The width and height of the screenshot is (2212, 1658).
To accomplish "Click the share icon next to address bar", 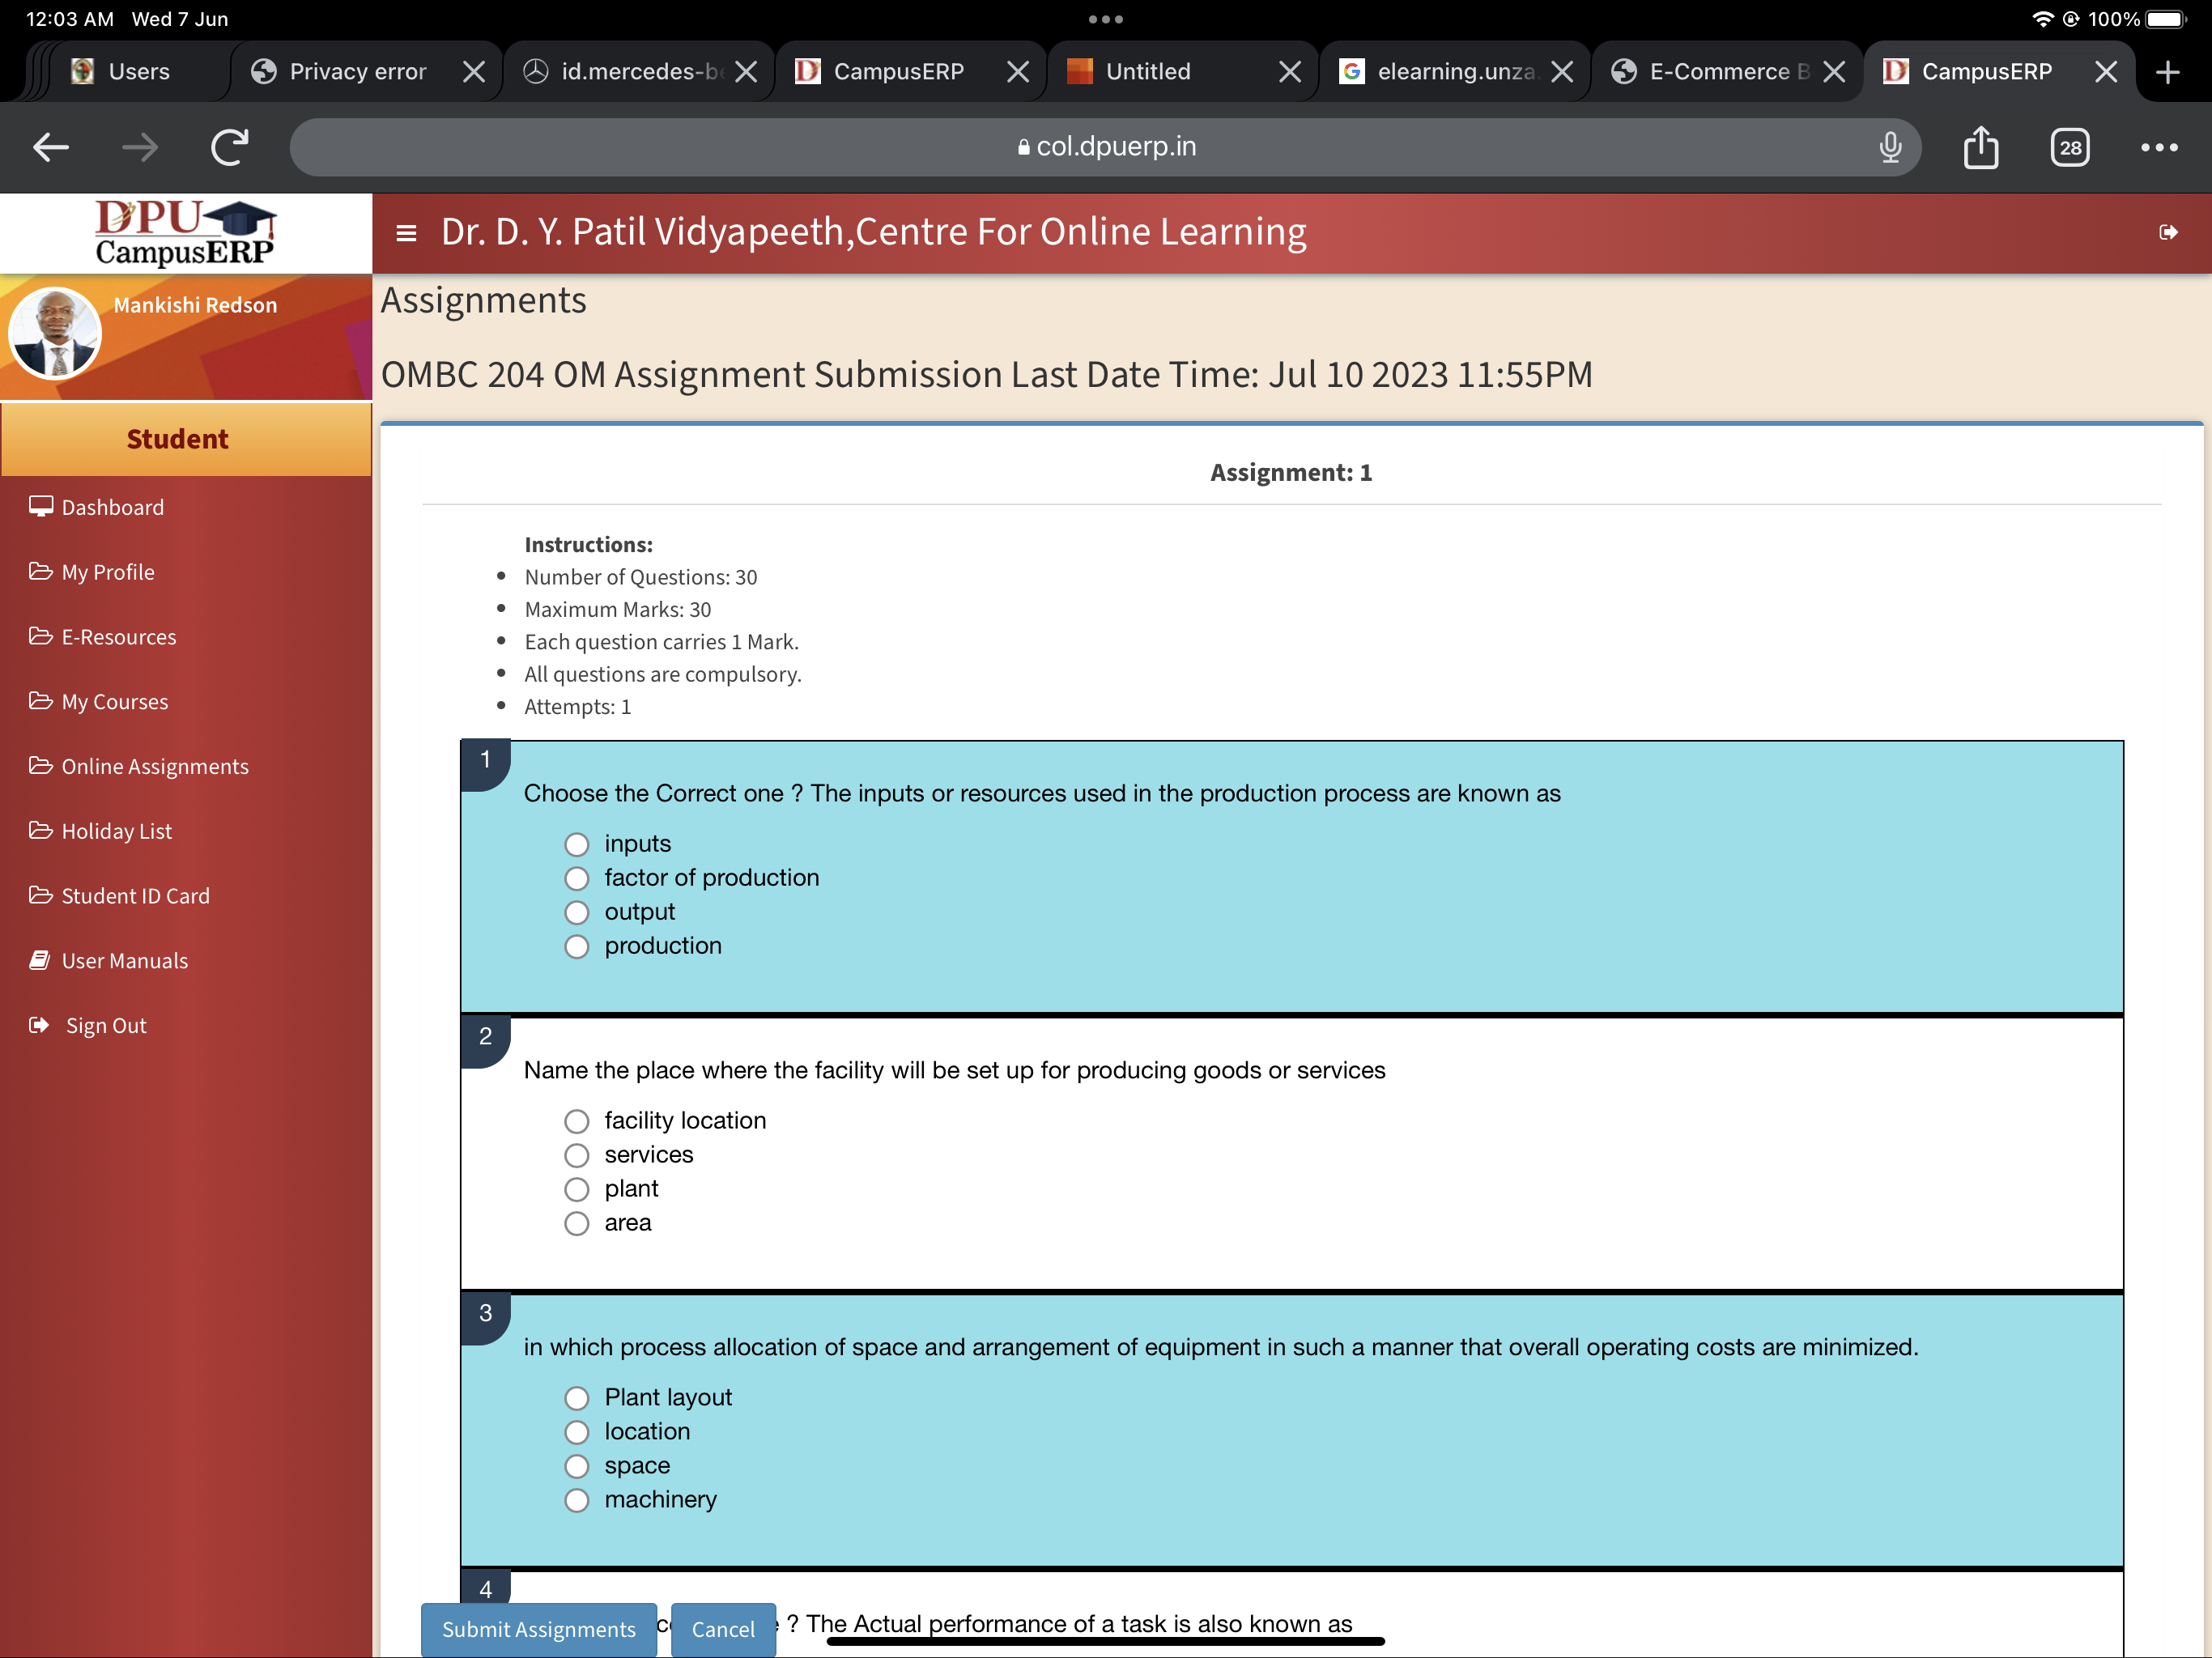I will 1981,147.
